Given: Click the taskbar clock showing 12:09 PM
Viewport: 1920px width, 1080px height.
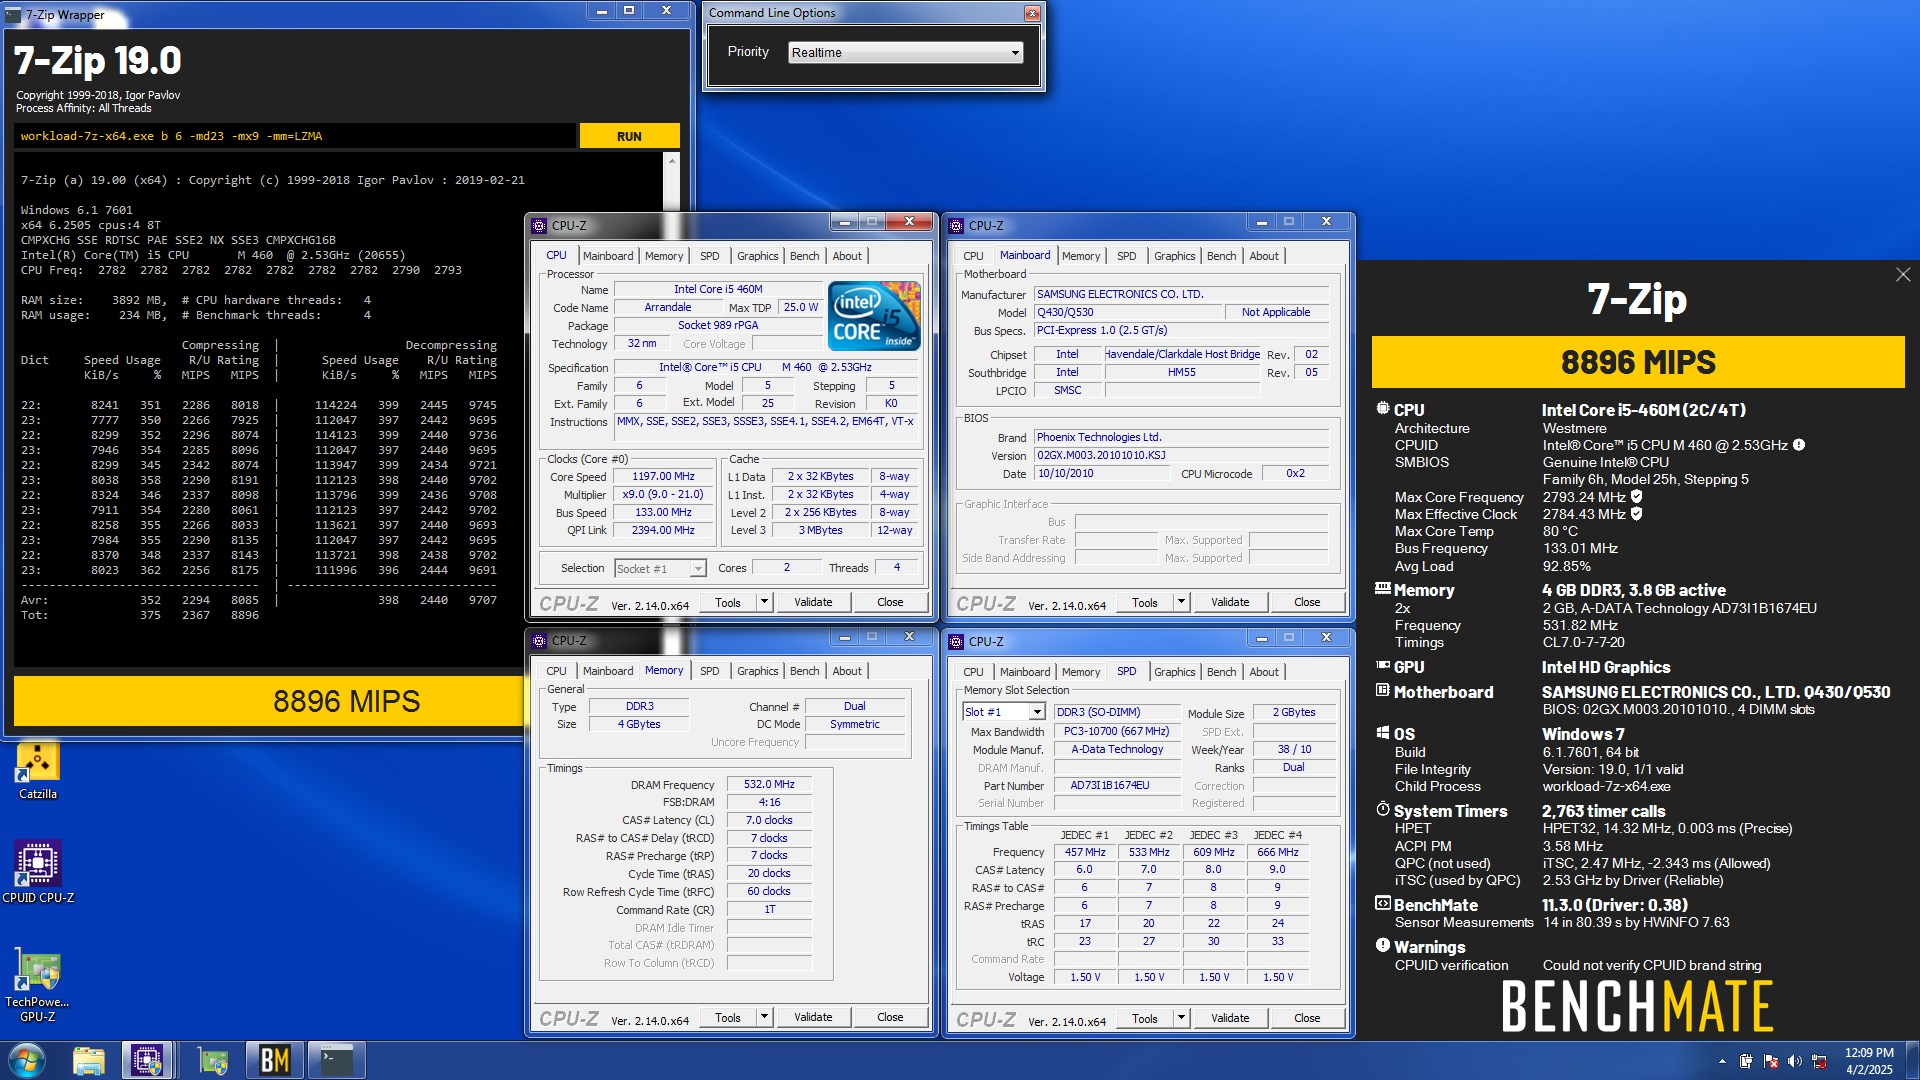Looking at the screenshot, I should pos(1868,1061).
